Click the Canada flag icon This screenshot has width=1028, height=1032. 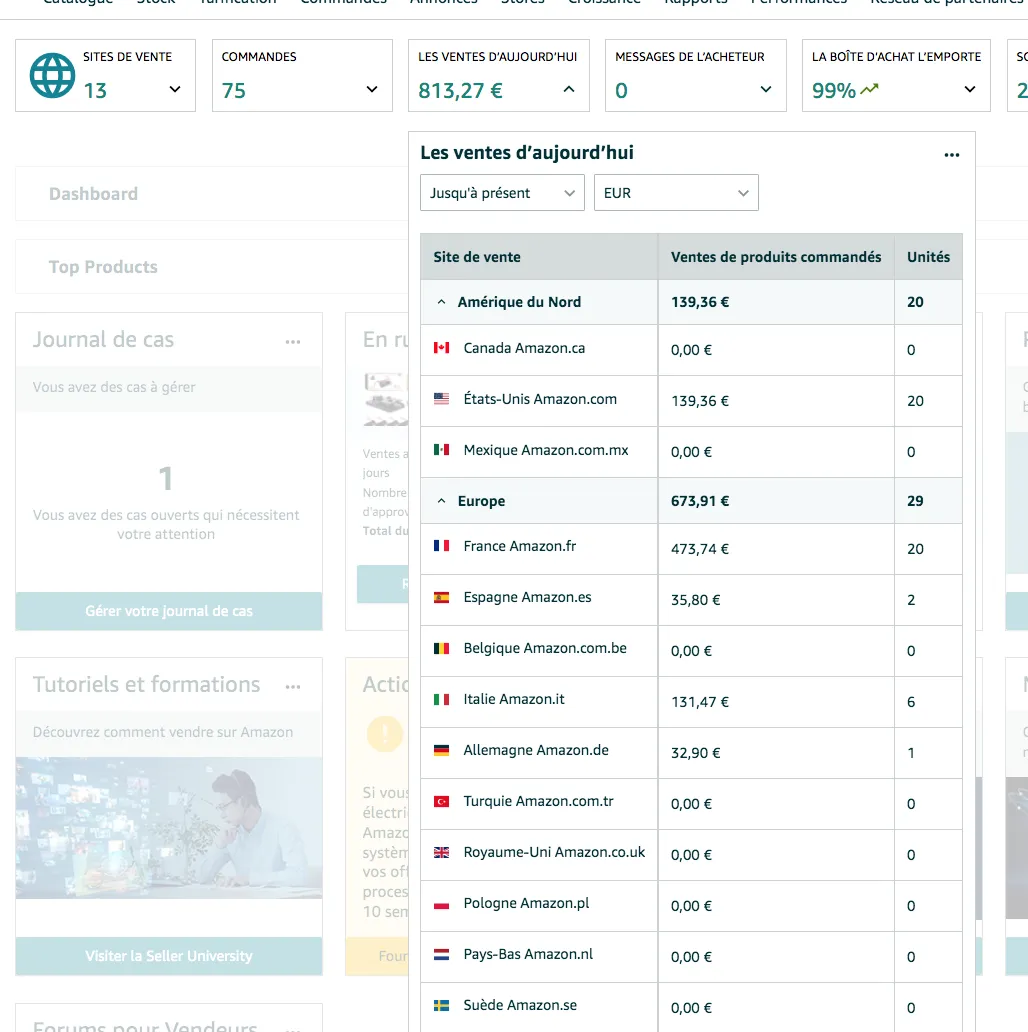[x=442, y=348]
